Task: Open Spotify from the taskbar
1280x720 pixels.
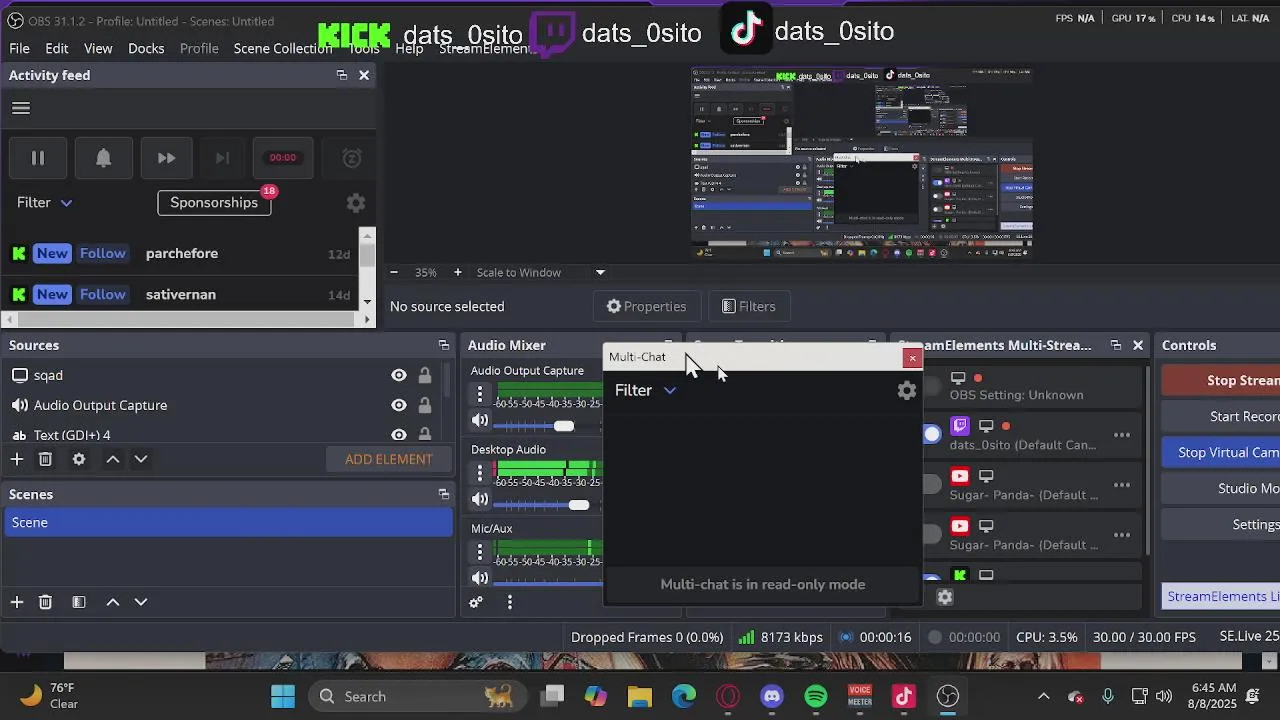Action: (x=816, y=696)
